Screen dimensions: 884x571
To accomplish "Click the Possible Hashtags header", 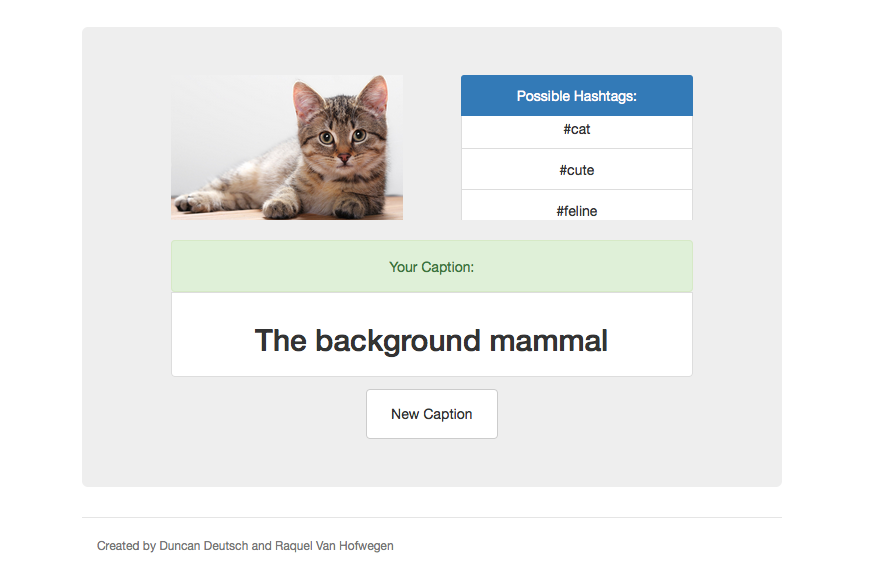I will pos(577,96).
